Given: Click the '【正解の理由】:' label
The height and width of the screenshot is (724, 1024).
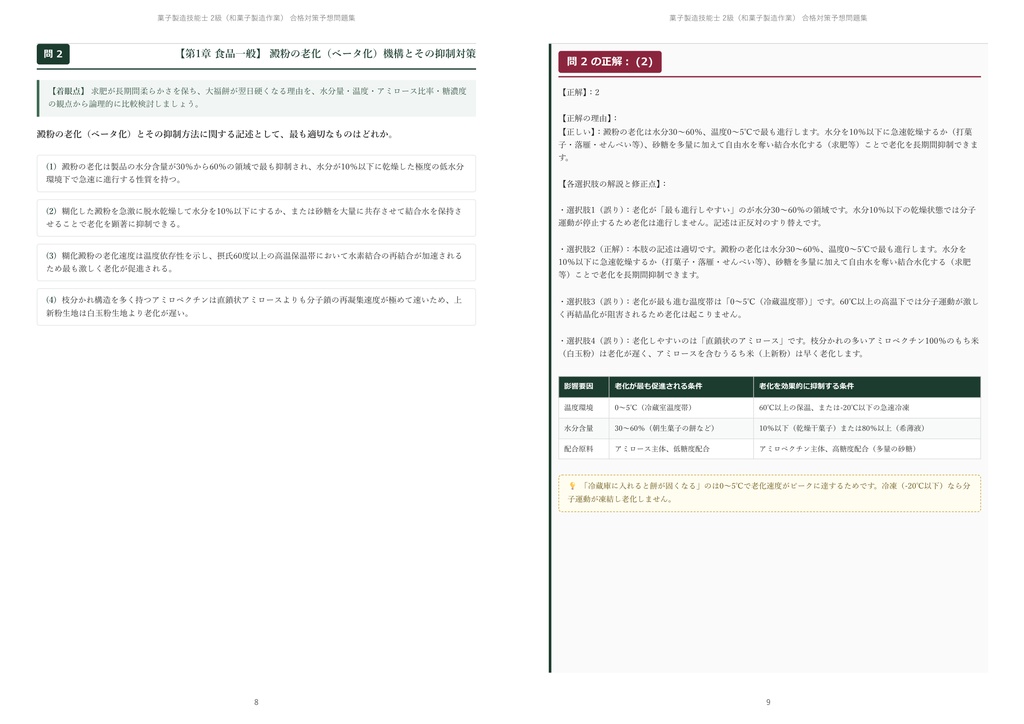Looking at the screenshot, I should click(588, 118).
